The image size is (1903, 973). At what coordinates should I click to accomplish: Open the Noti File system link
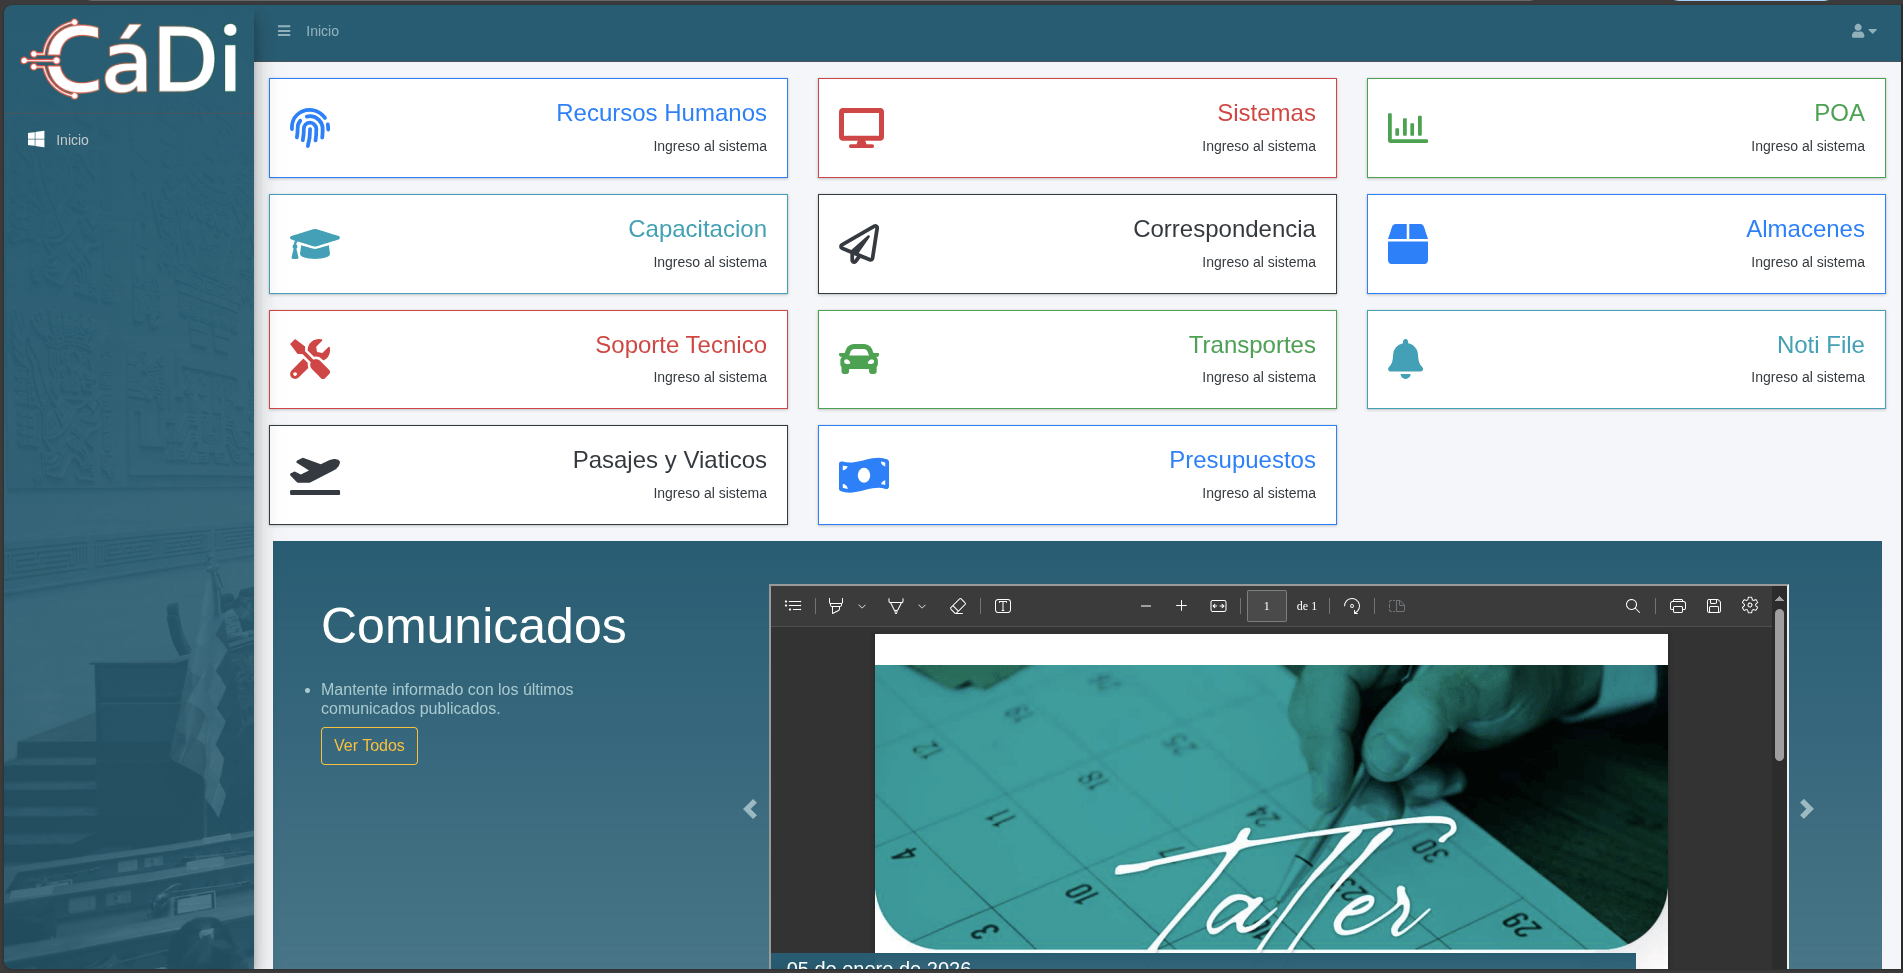click(x=1820, y=345)
